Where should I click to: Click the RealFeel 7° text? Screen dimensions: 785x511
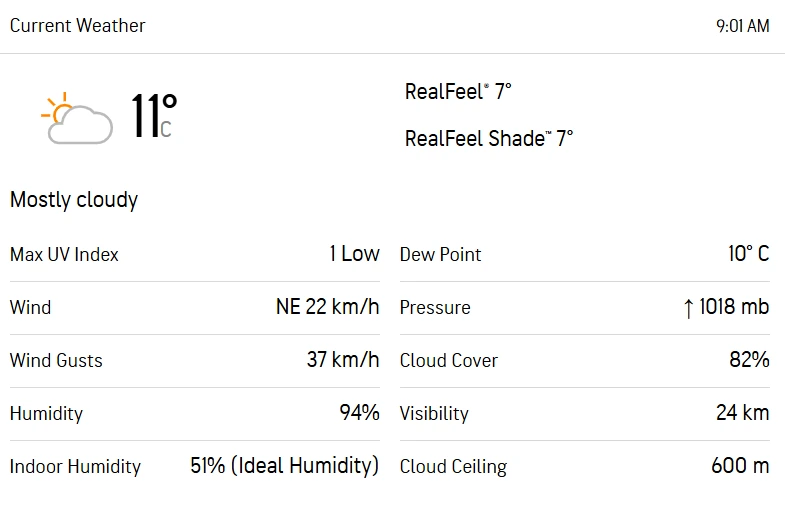[x=458, y=92]
